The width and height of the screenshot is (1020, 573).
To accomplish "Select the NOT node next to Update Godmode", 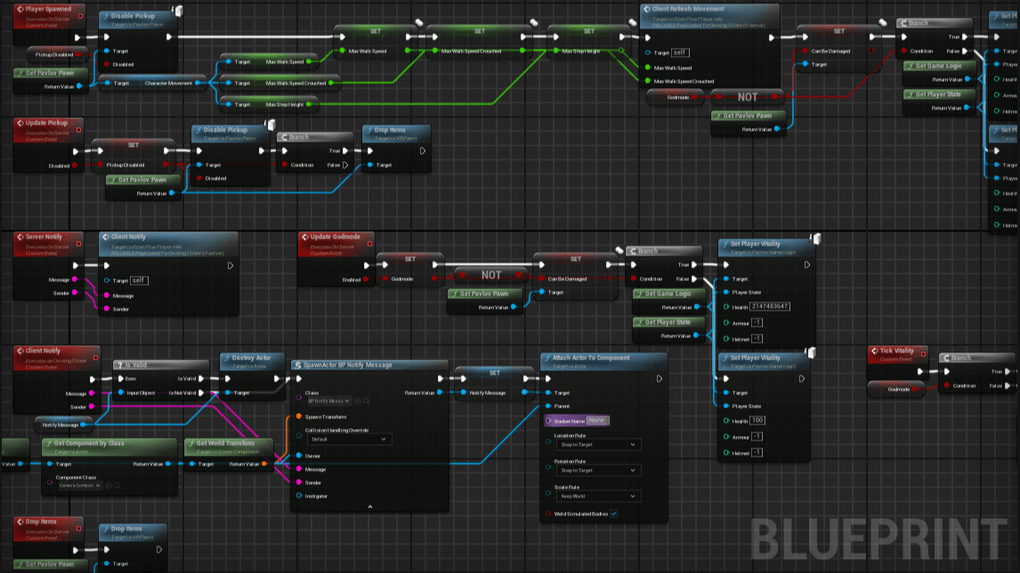I will coord(490,276).
